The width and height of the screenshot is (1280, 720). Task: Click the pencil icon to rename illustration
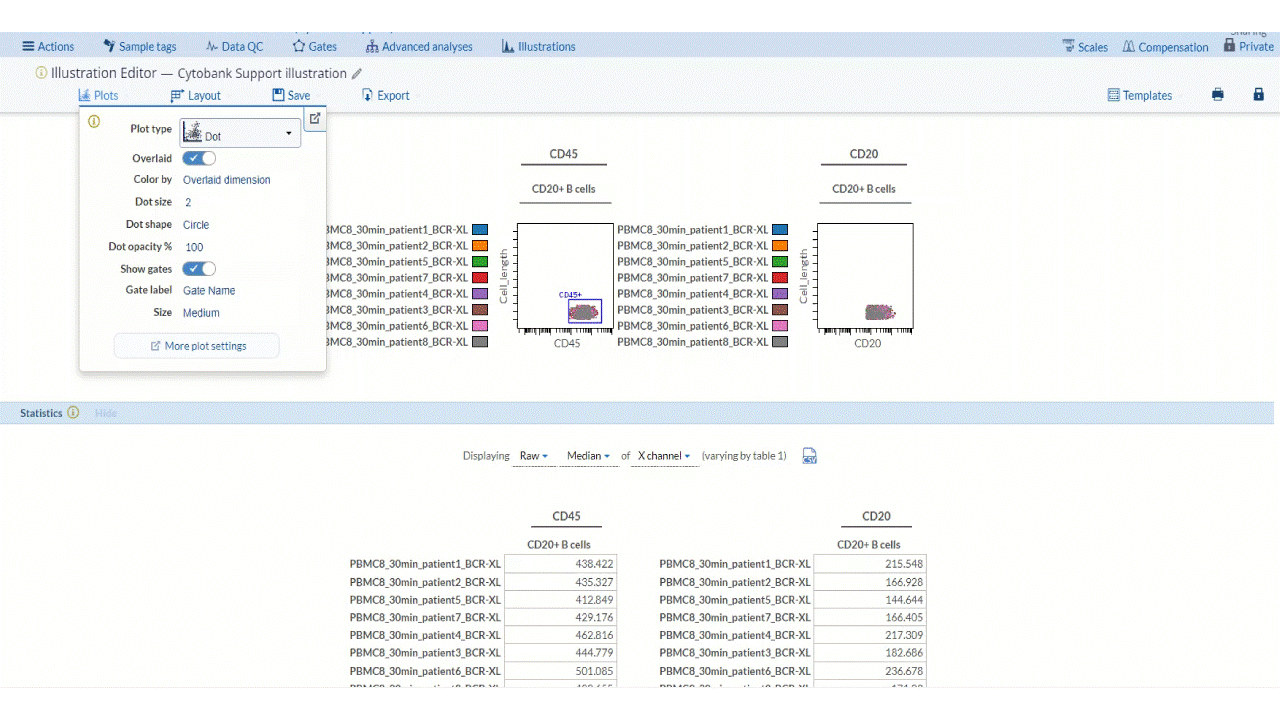[357, 74]
